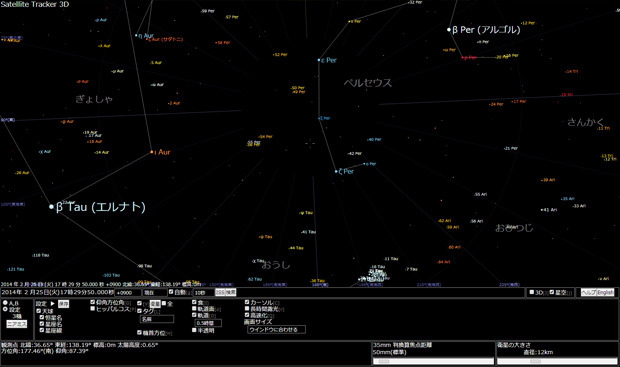
Task: Open the ウインドウに合わせる screen size dropdown
Action: click(x=276, y=329)
